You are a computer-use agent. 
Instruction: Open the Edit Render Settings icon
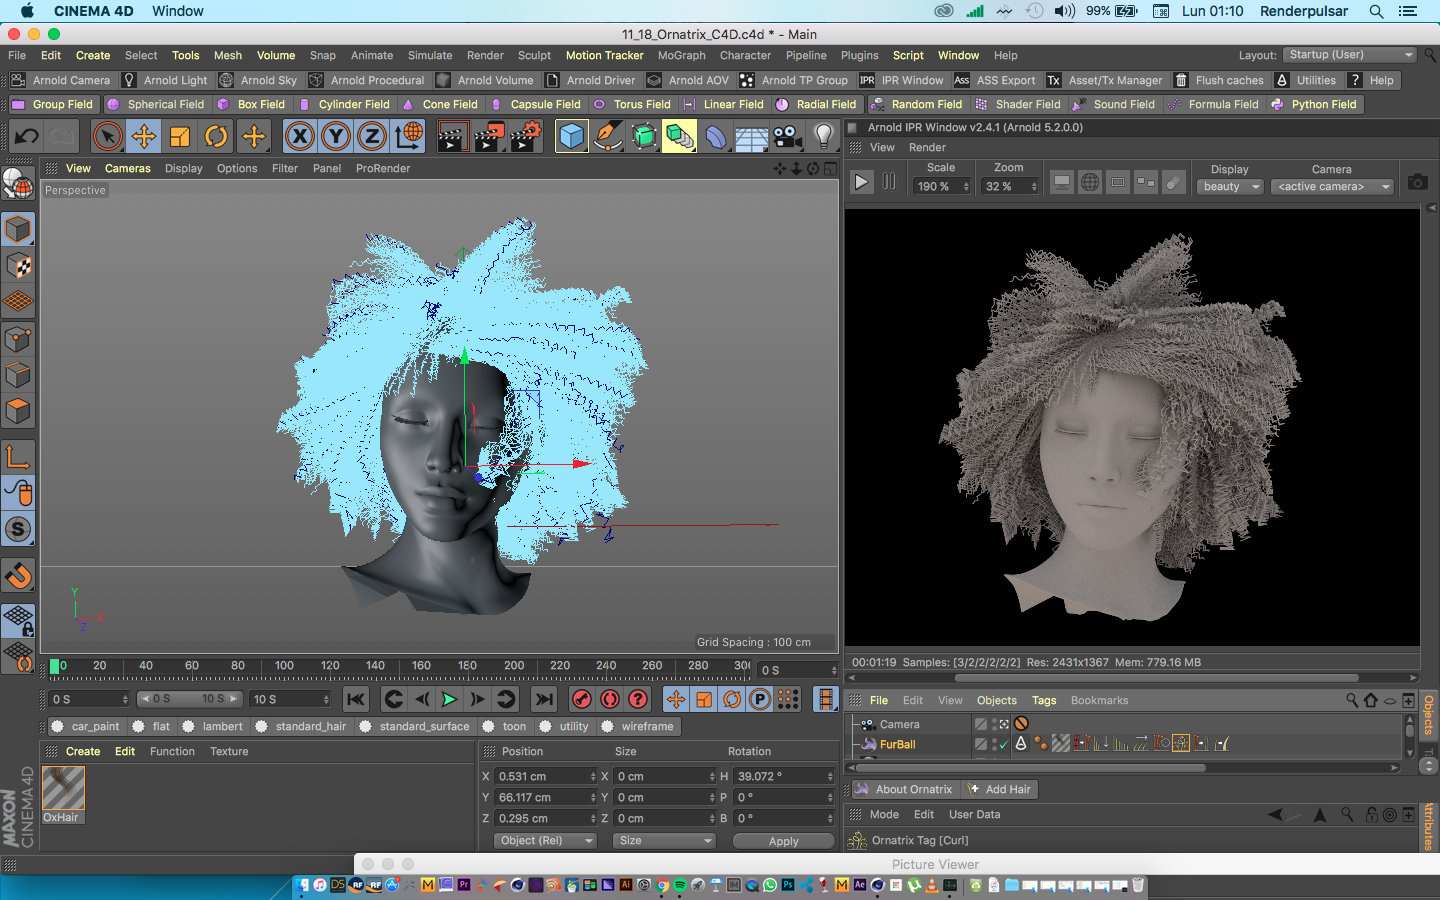pyautogui.click(x=526, y=136)
